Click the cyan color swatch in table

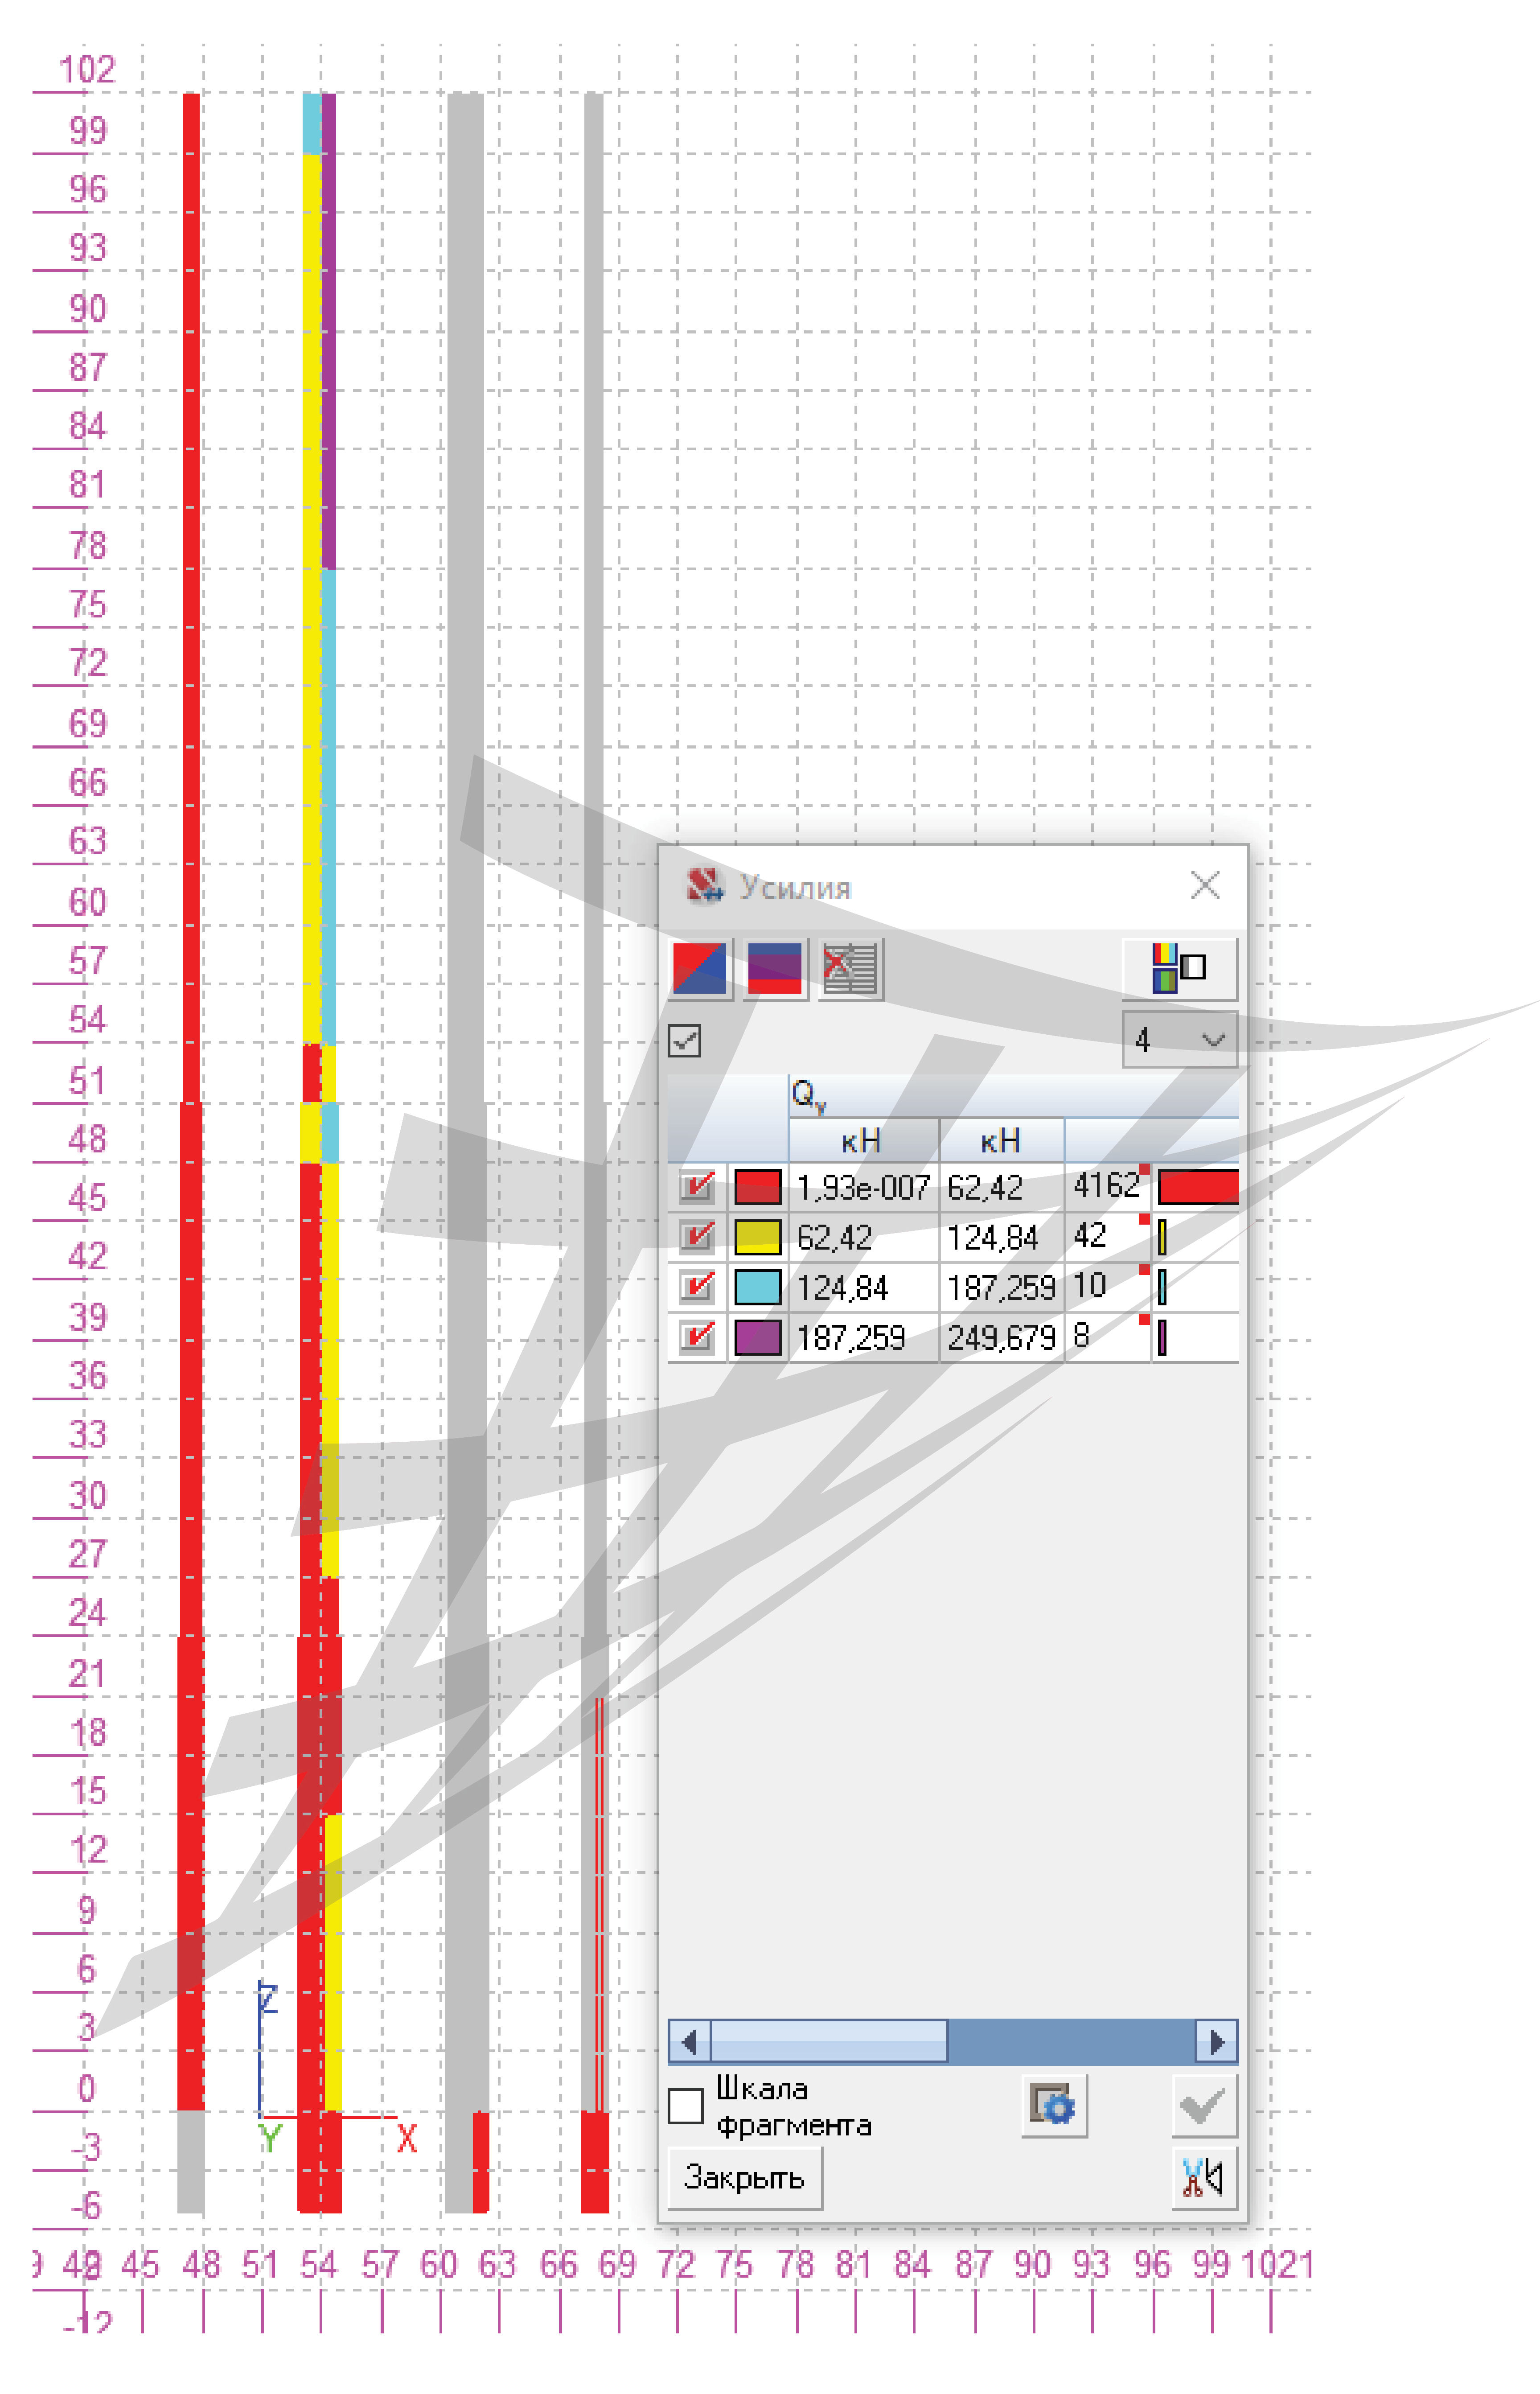[x=758, y=1286]
